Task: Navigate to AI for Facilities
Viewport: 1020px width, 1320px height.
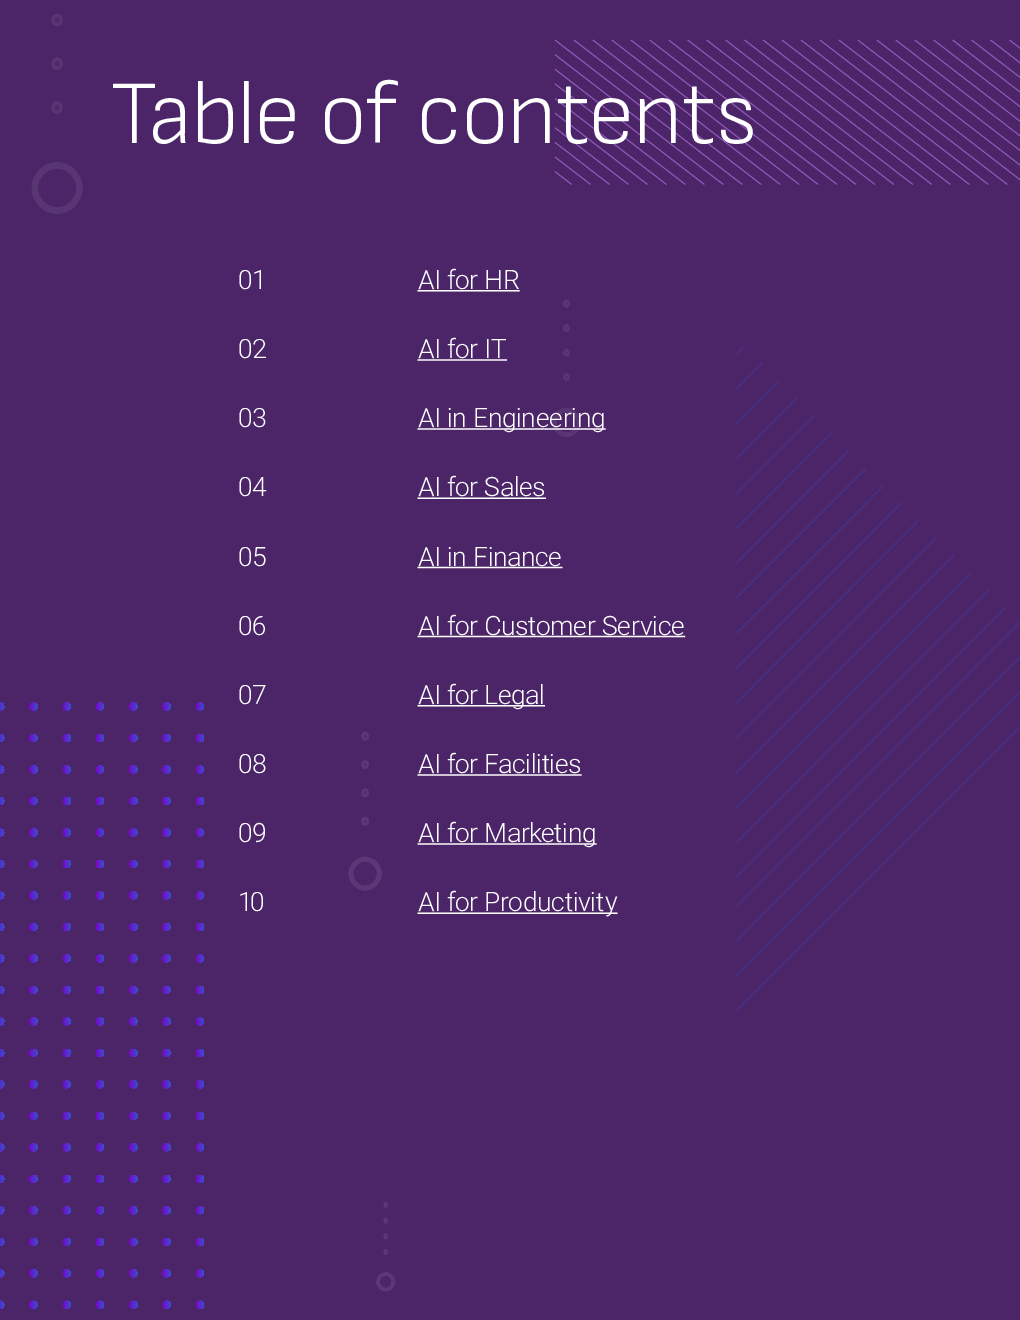Action: (499, 764)
